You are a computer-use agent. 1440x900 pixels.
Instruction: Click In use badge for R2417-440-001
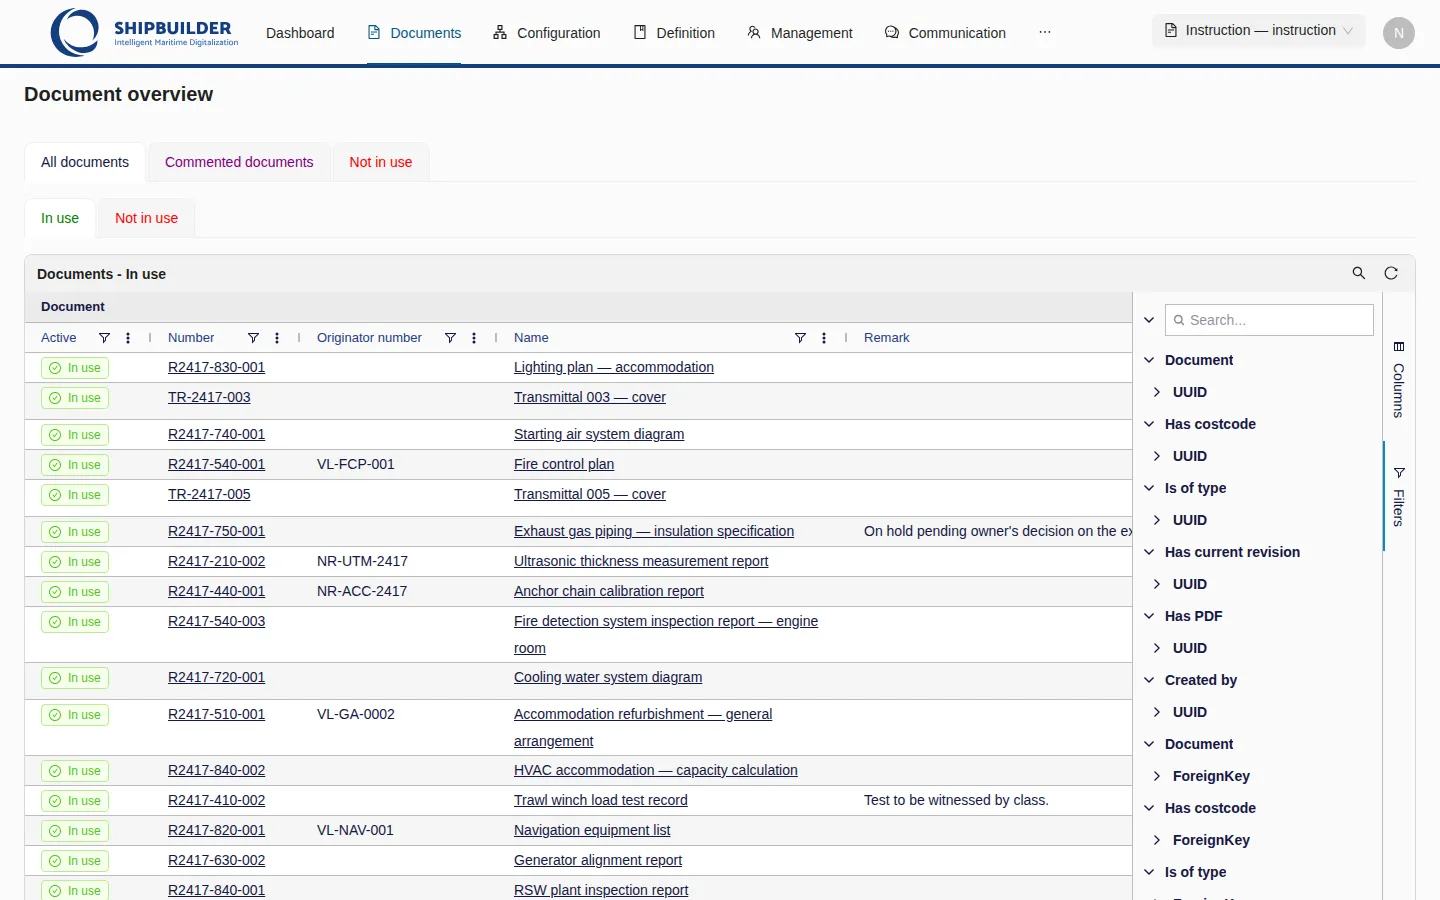75,592
